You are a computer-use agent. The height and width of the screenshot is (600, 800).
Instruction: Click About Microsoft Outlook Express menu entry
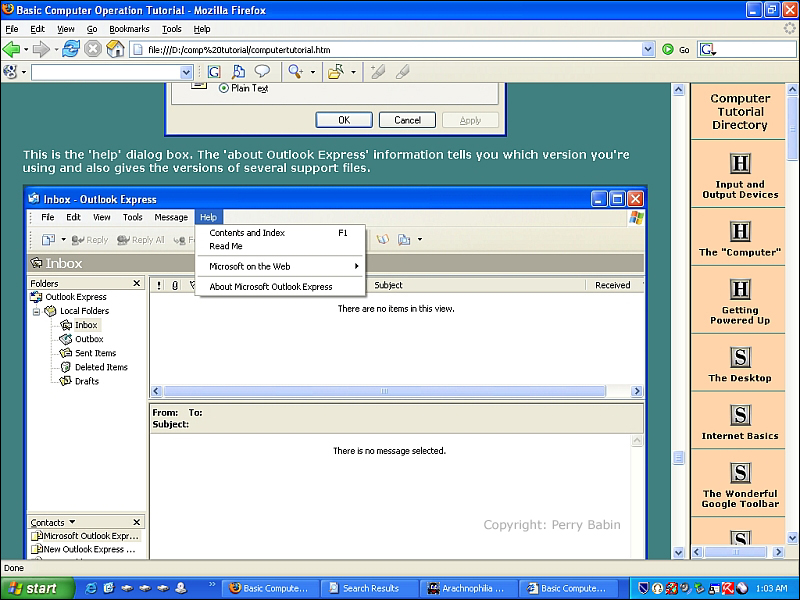pos(271,287)
